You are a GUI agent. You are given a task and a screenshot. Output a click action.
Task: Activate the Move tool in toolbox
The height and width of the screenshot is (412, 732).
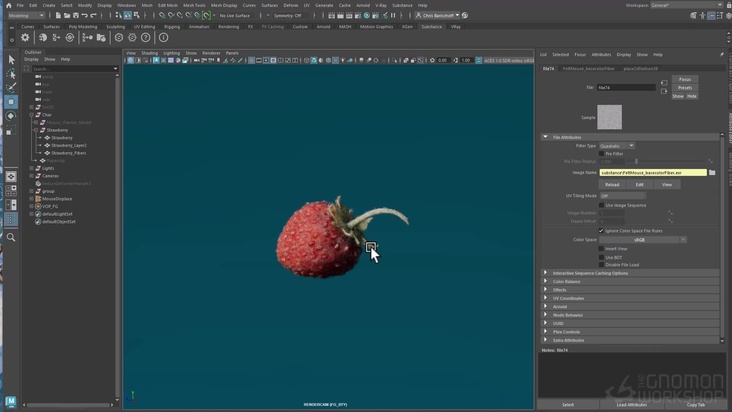tap(11, 102)
